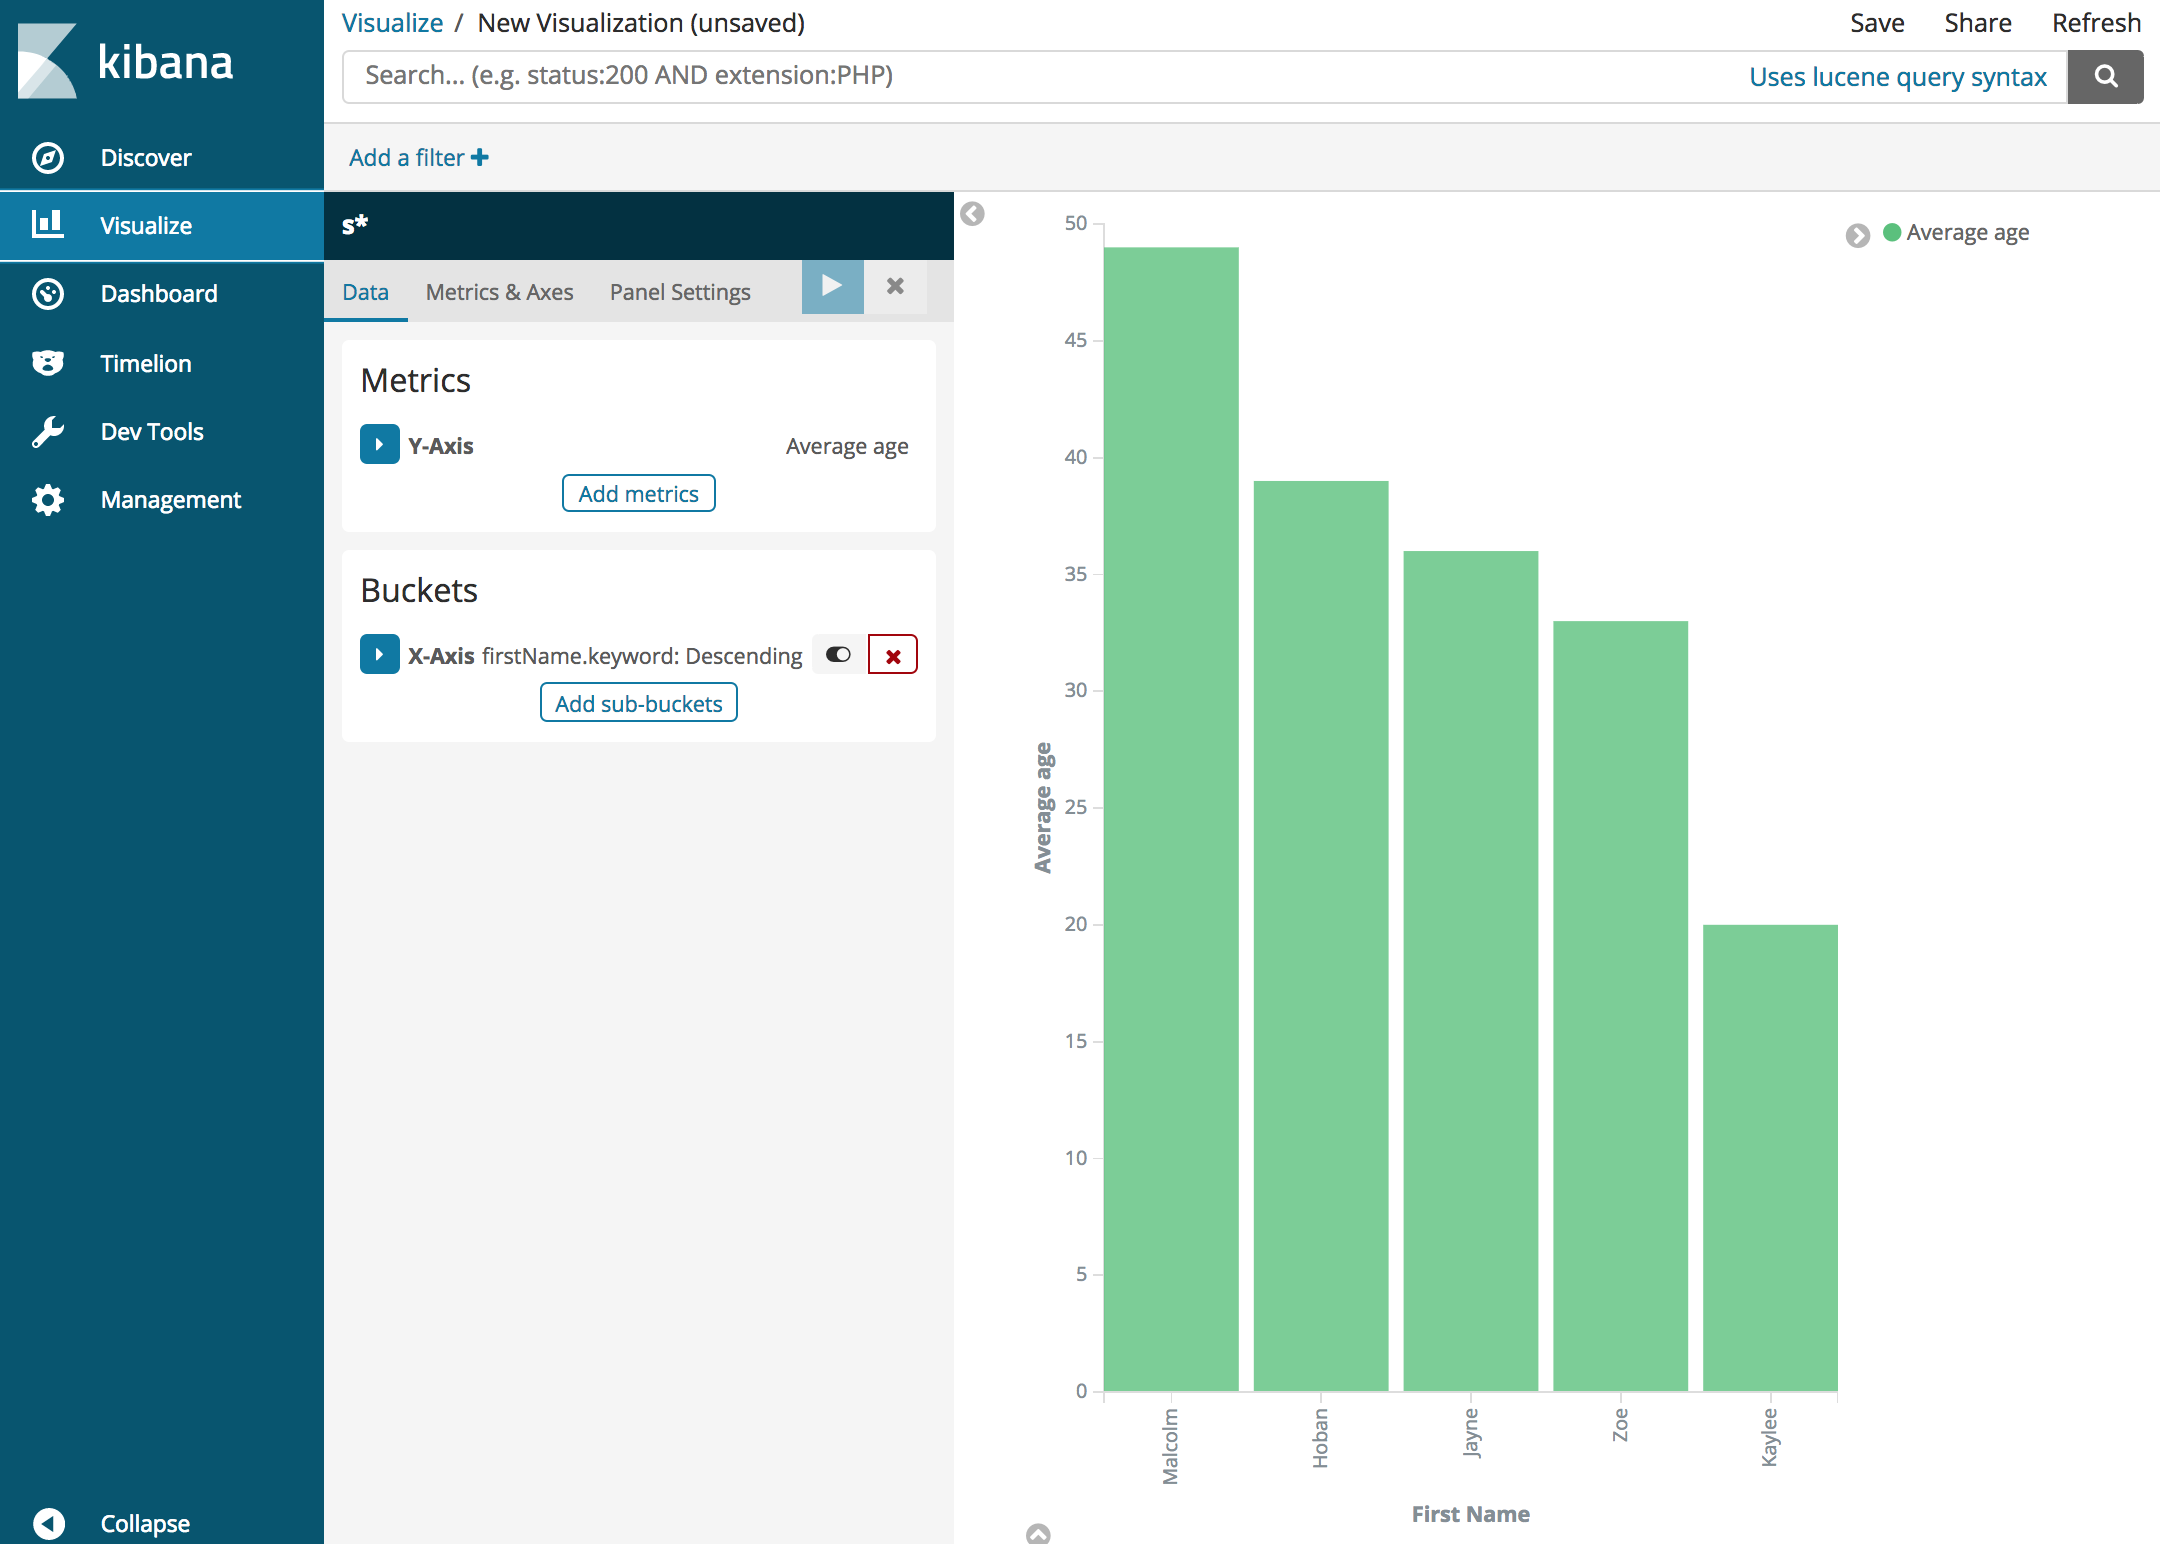This screenshot has height=1544, width=2160.
Task: Open Management via the gear icon
Action: 48,500
